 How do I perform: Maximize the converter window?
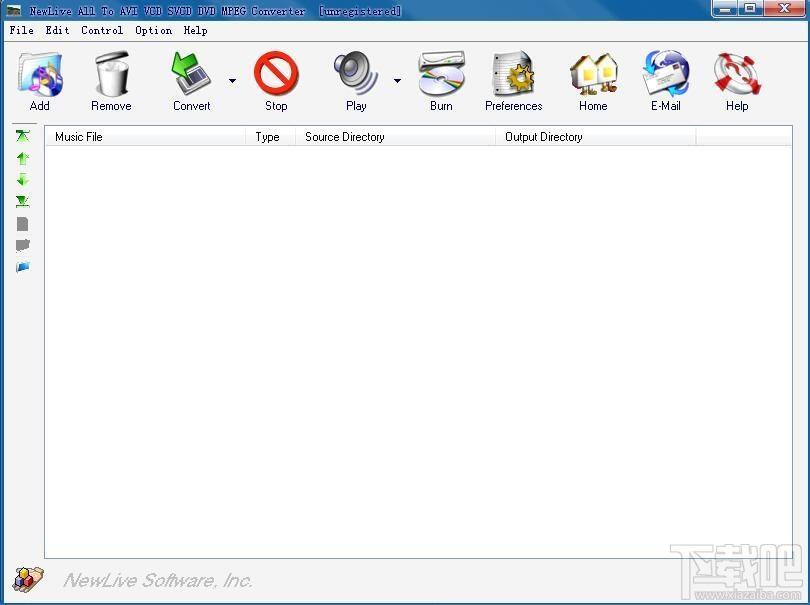point(751,9)
